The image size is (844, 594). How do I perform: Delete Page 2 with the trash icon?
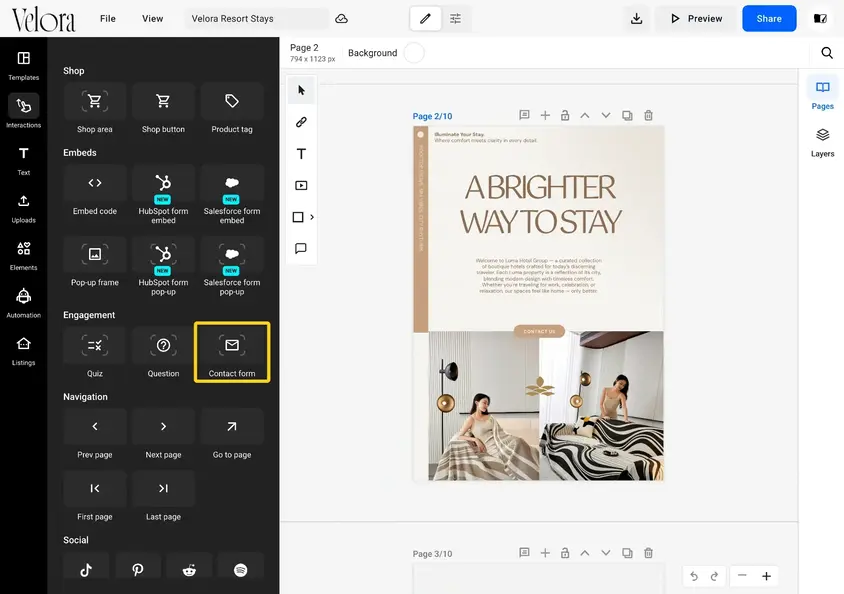pyautogui.click(x=649, y=115)
